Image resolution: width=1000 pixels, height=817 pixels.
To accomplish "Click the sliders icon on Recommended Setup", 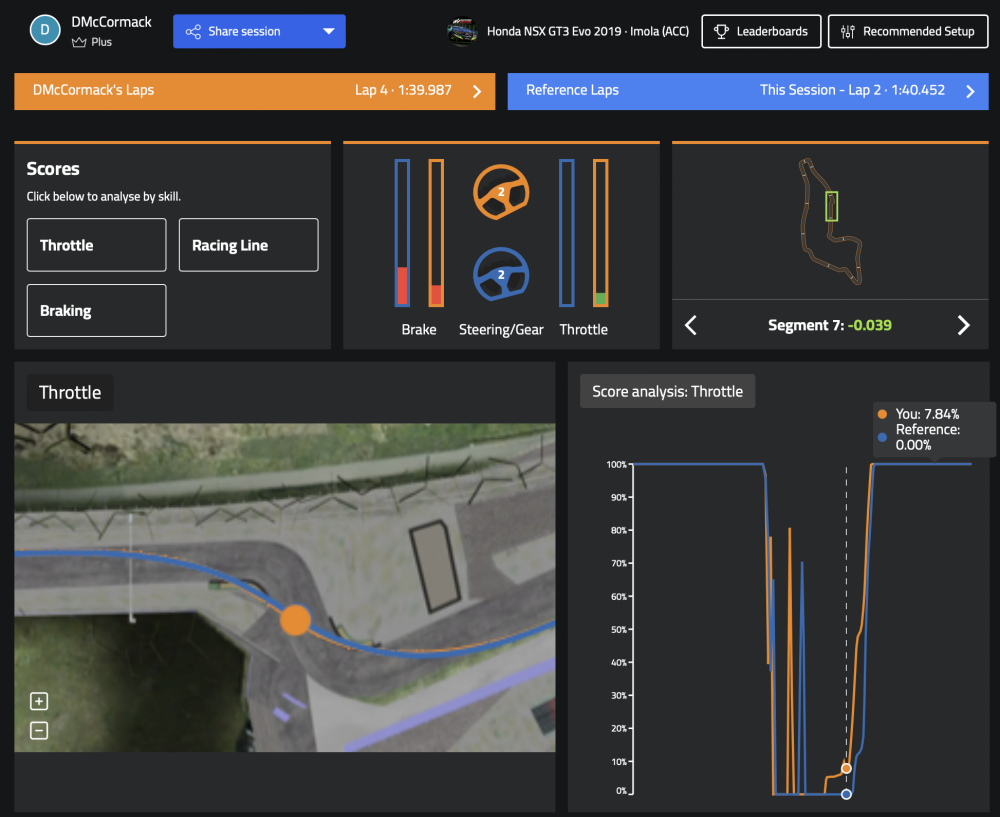I will (x=848, y=31).
